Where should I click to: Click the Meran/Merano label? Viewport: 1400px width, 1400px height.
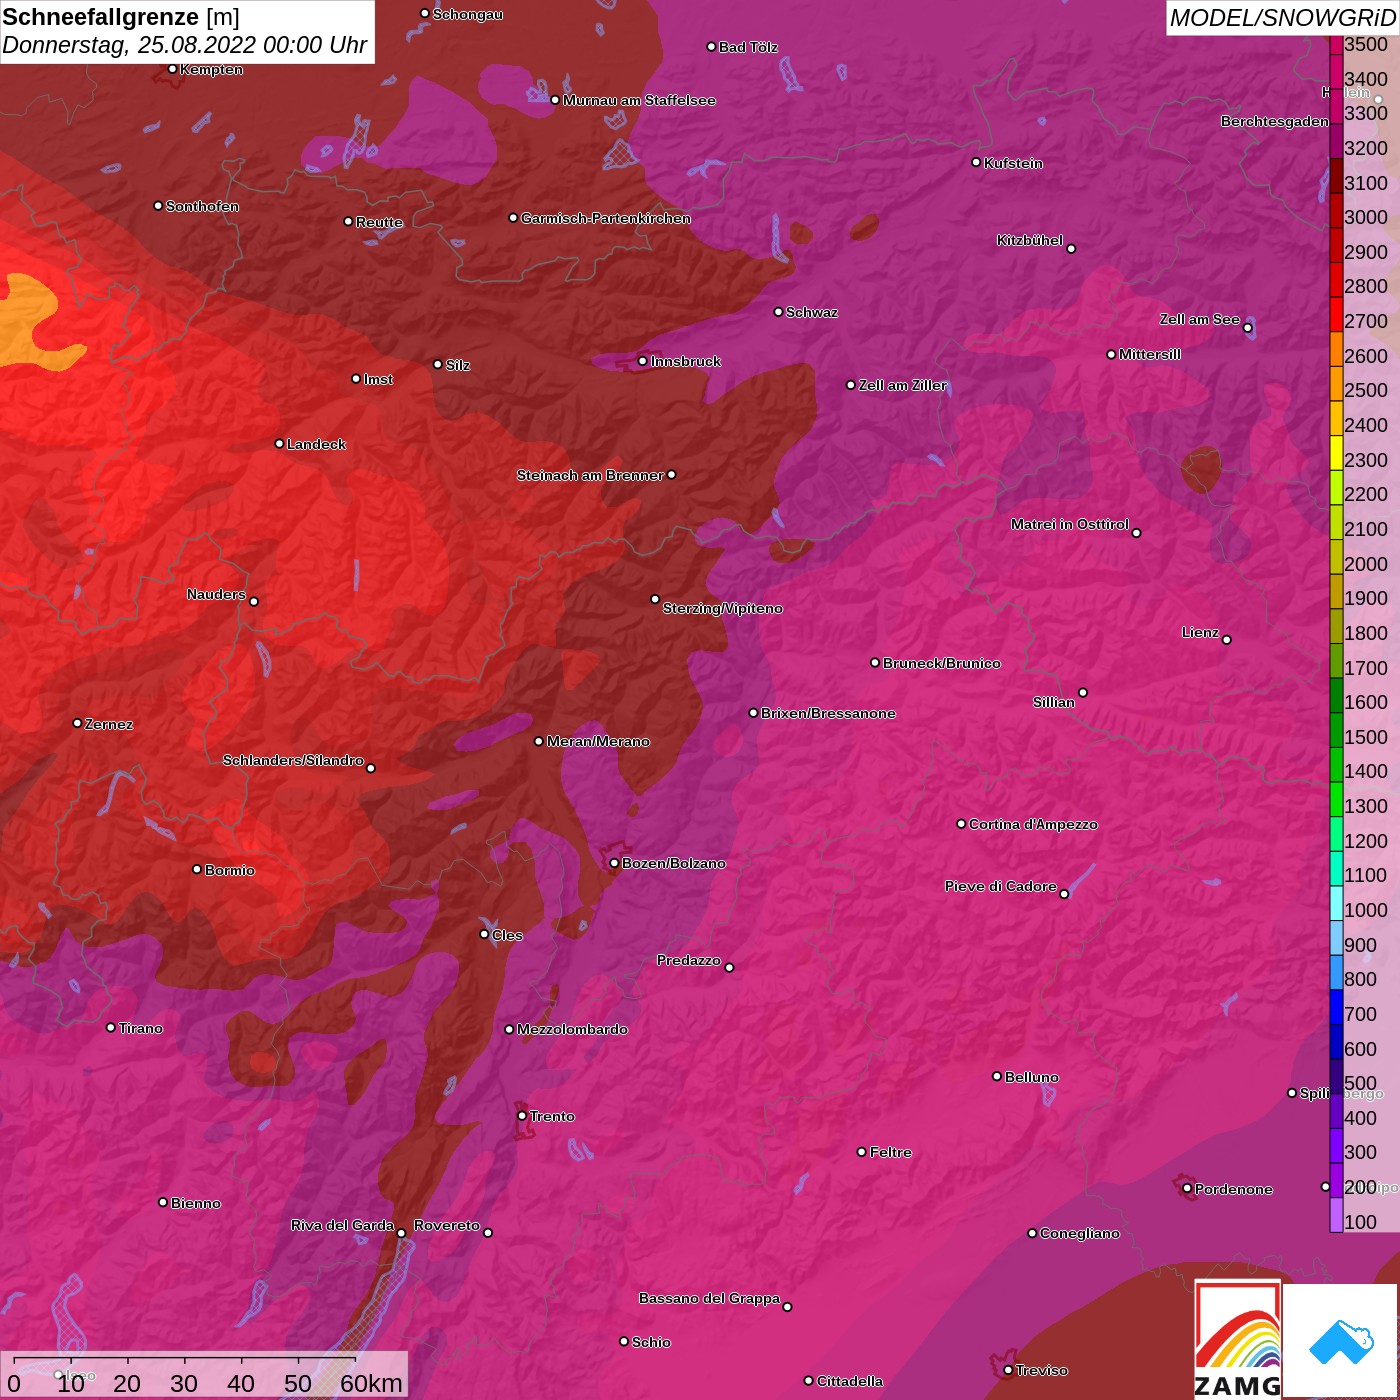coord(598,741)
